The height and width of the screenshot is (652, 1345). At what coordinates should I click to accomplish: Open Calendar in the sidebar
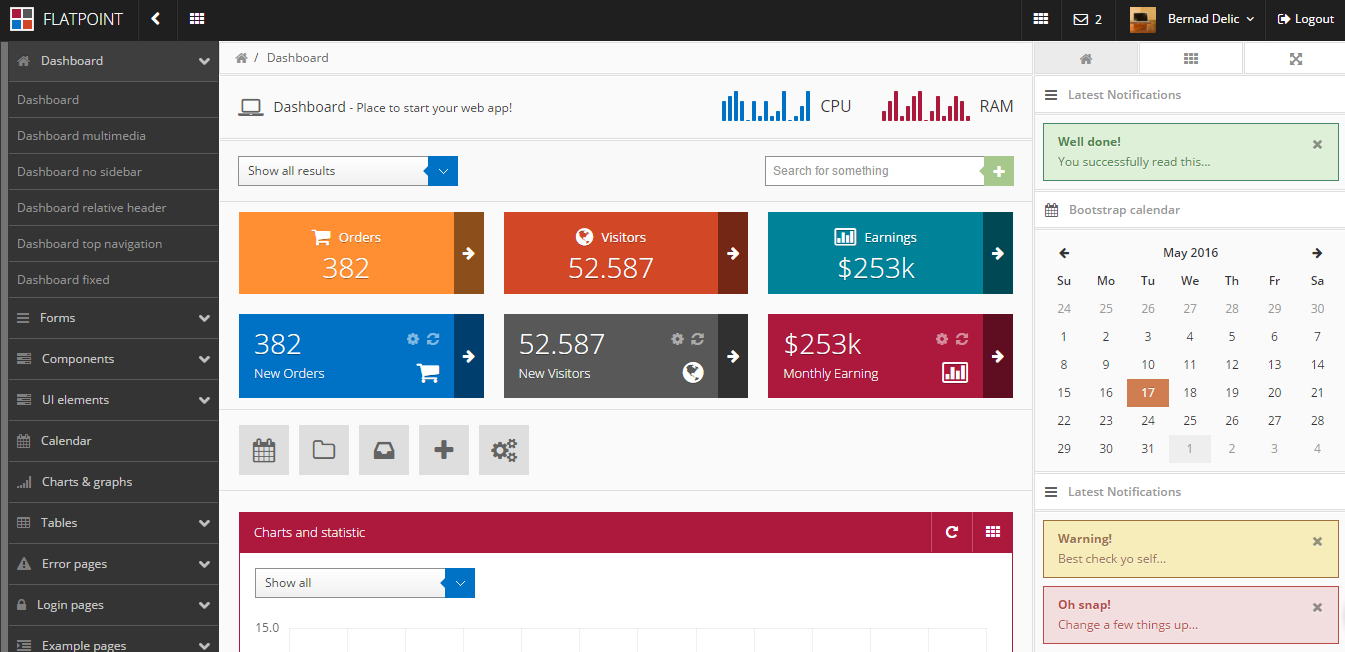113,441
